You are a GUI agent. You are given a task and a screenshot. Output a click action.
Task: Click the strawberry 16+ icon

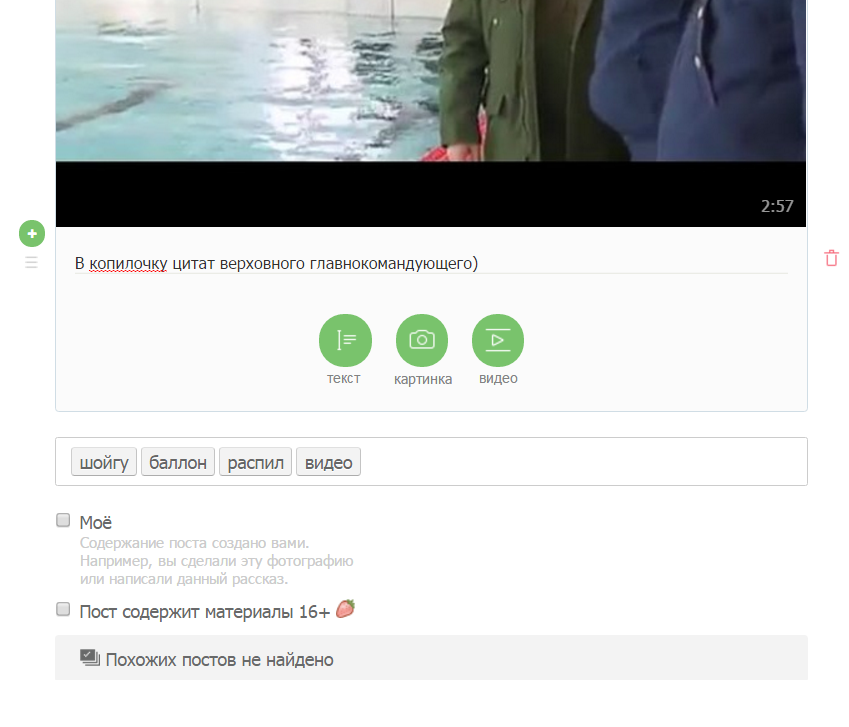[x=345, y=609]
